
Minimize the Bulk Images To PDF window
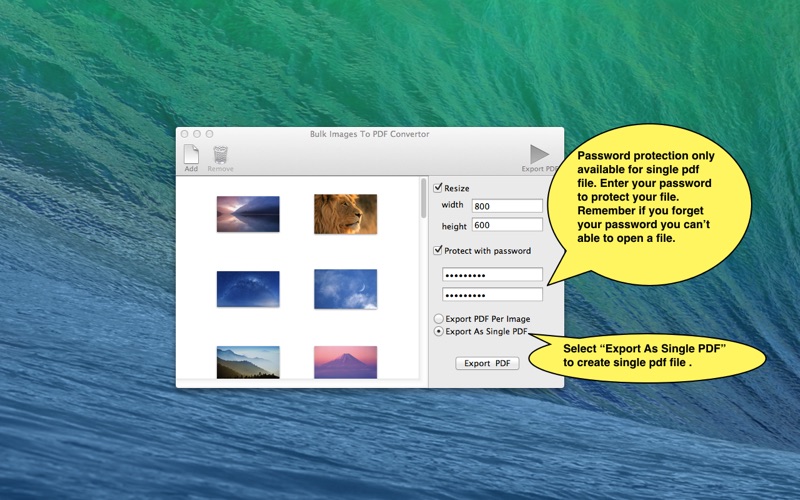(197, 134)
